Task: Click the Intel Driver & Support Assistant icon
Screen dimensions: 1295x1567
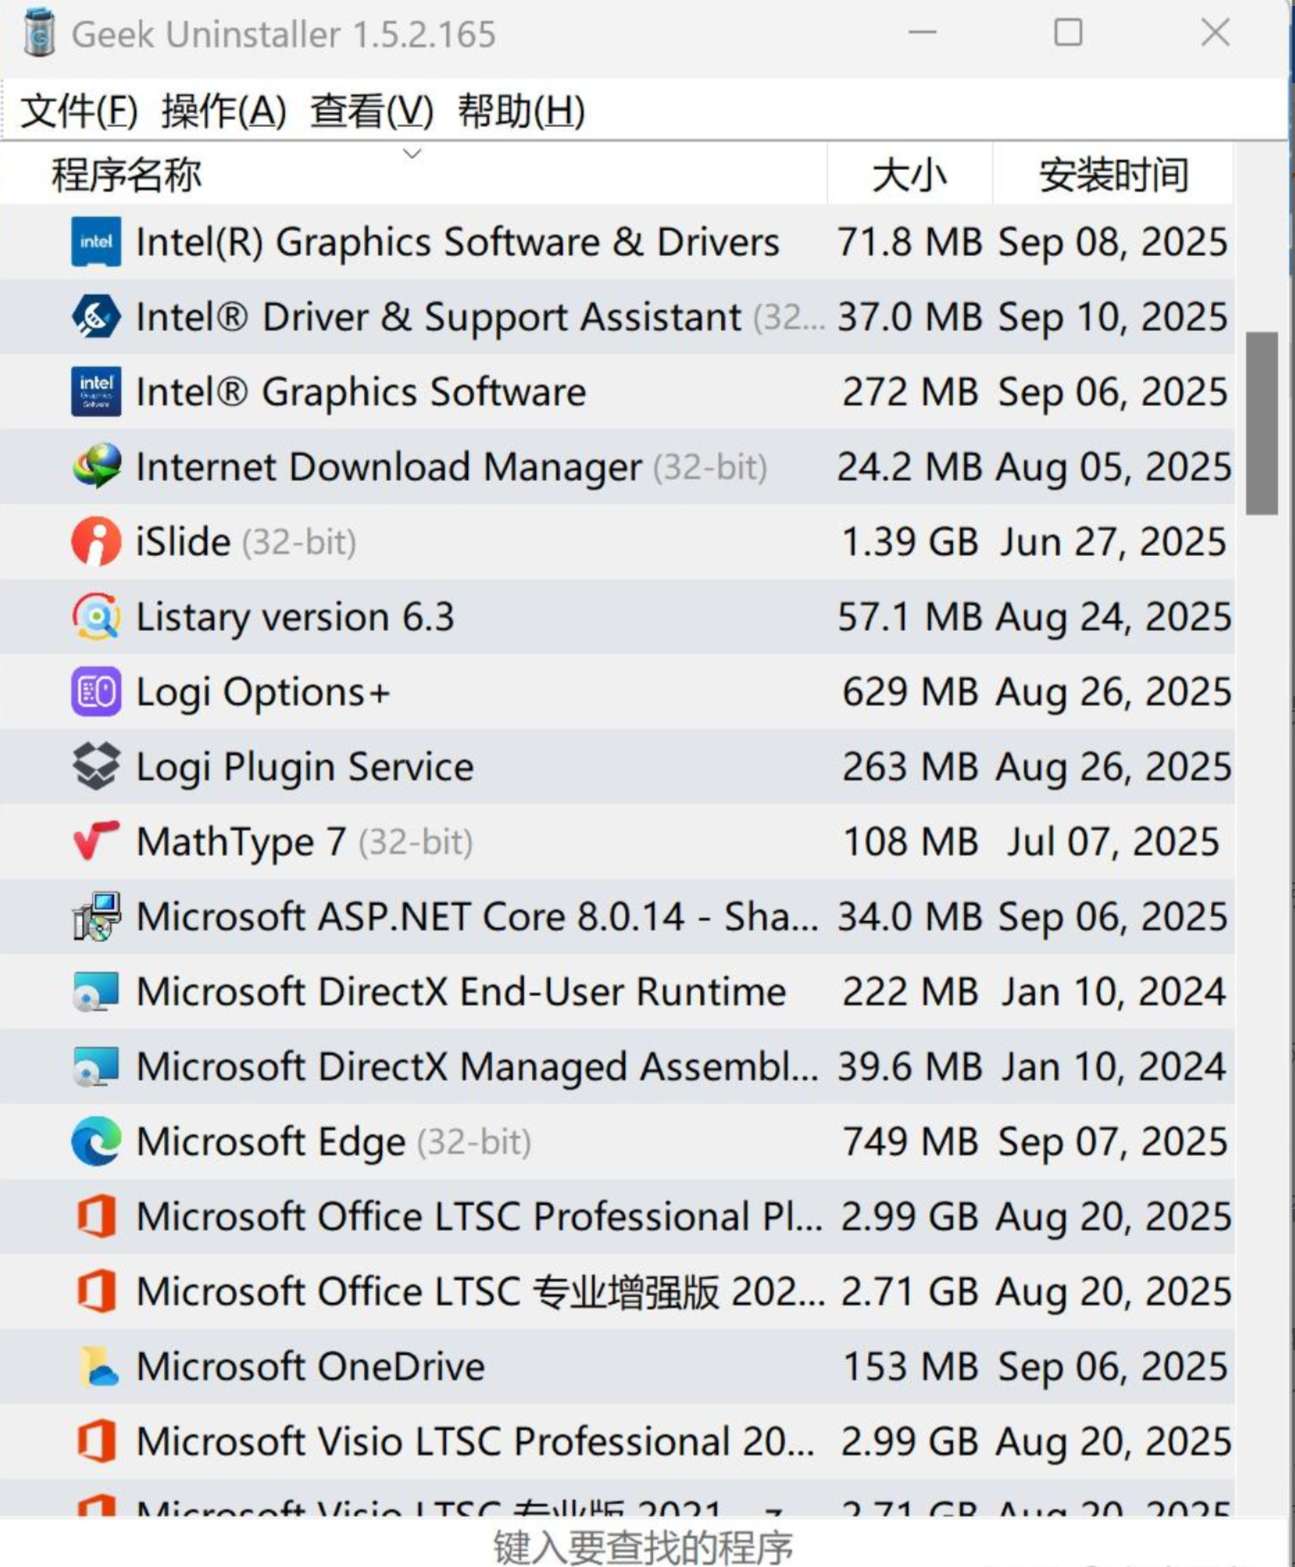Action: coord(96,317)
